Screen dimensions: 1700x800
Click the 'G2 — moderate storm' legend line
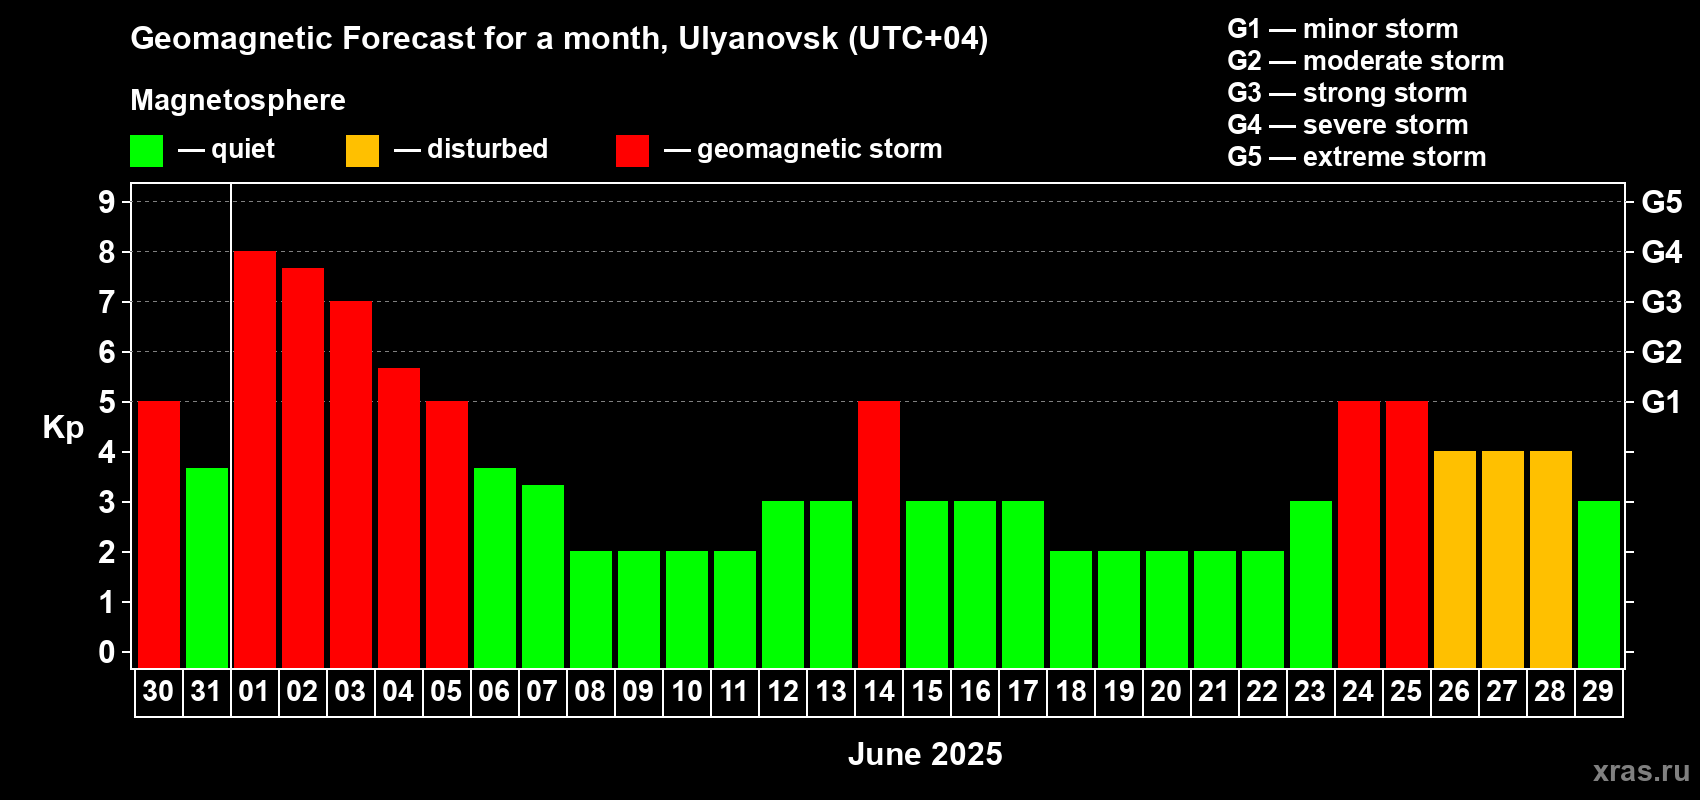tap(1365, 61)
